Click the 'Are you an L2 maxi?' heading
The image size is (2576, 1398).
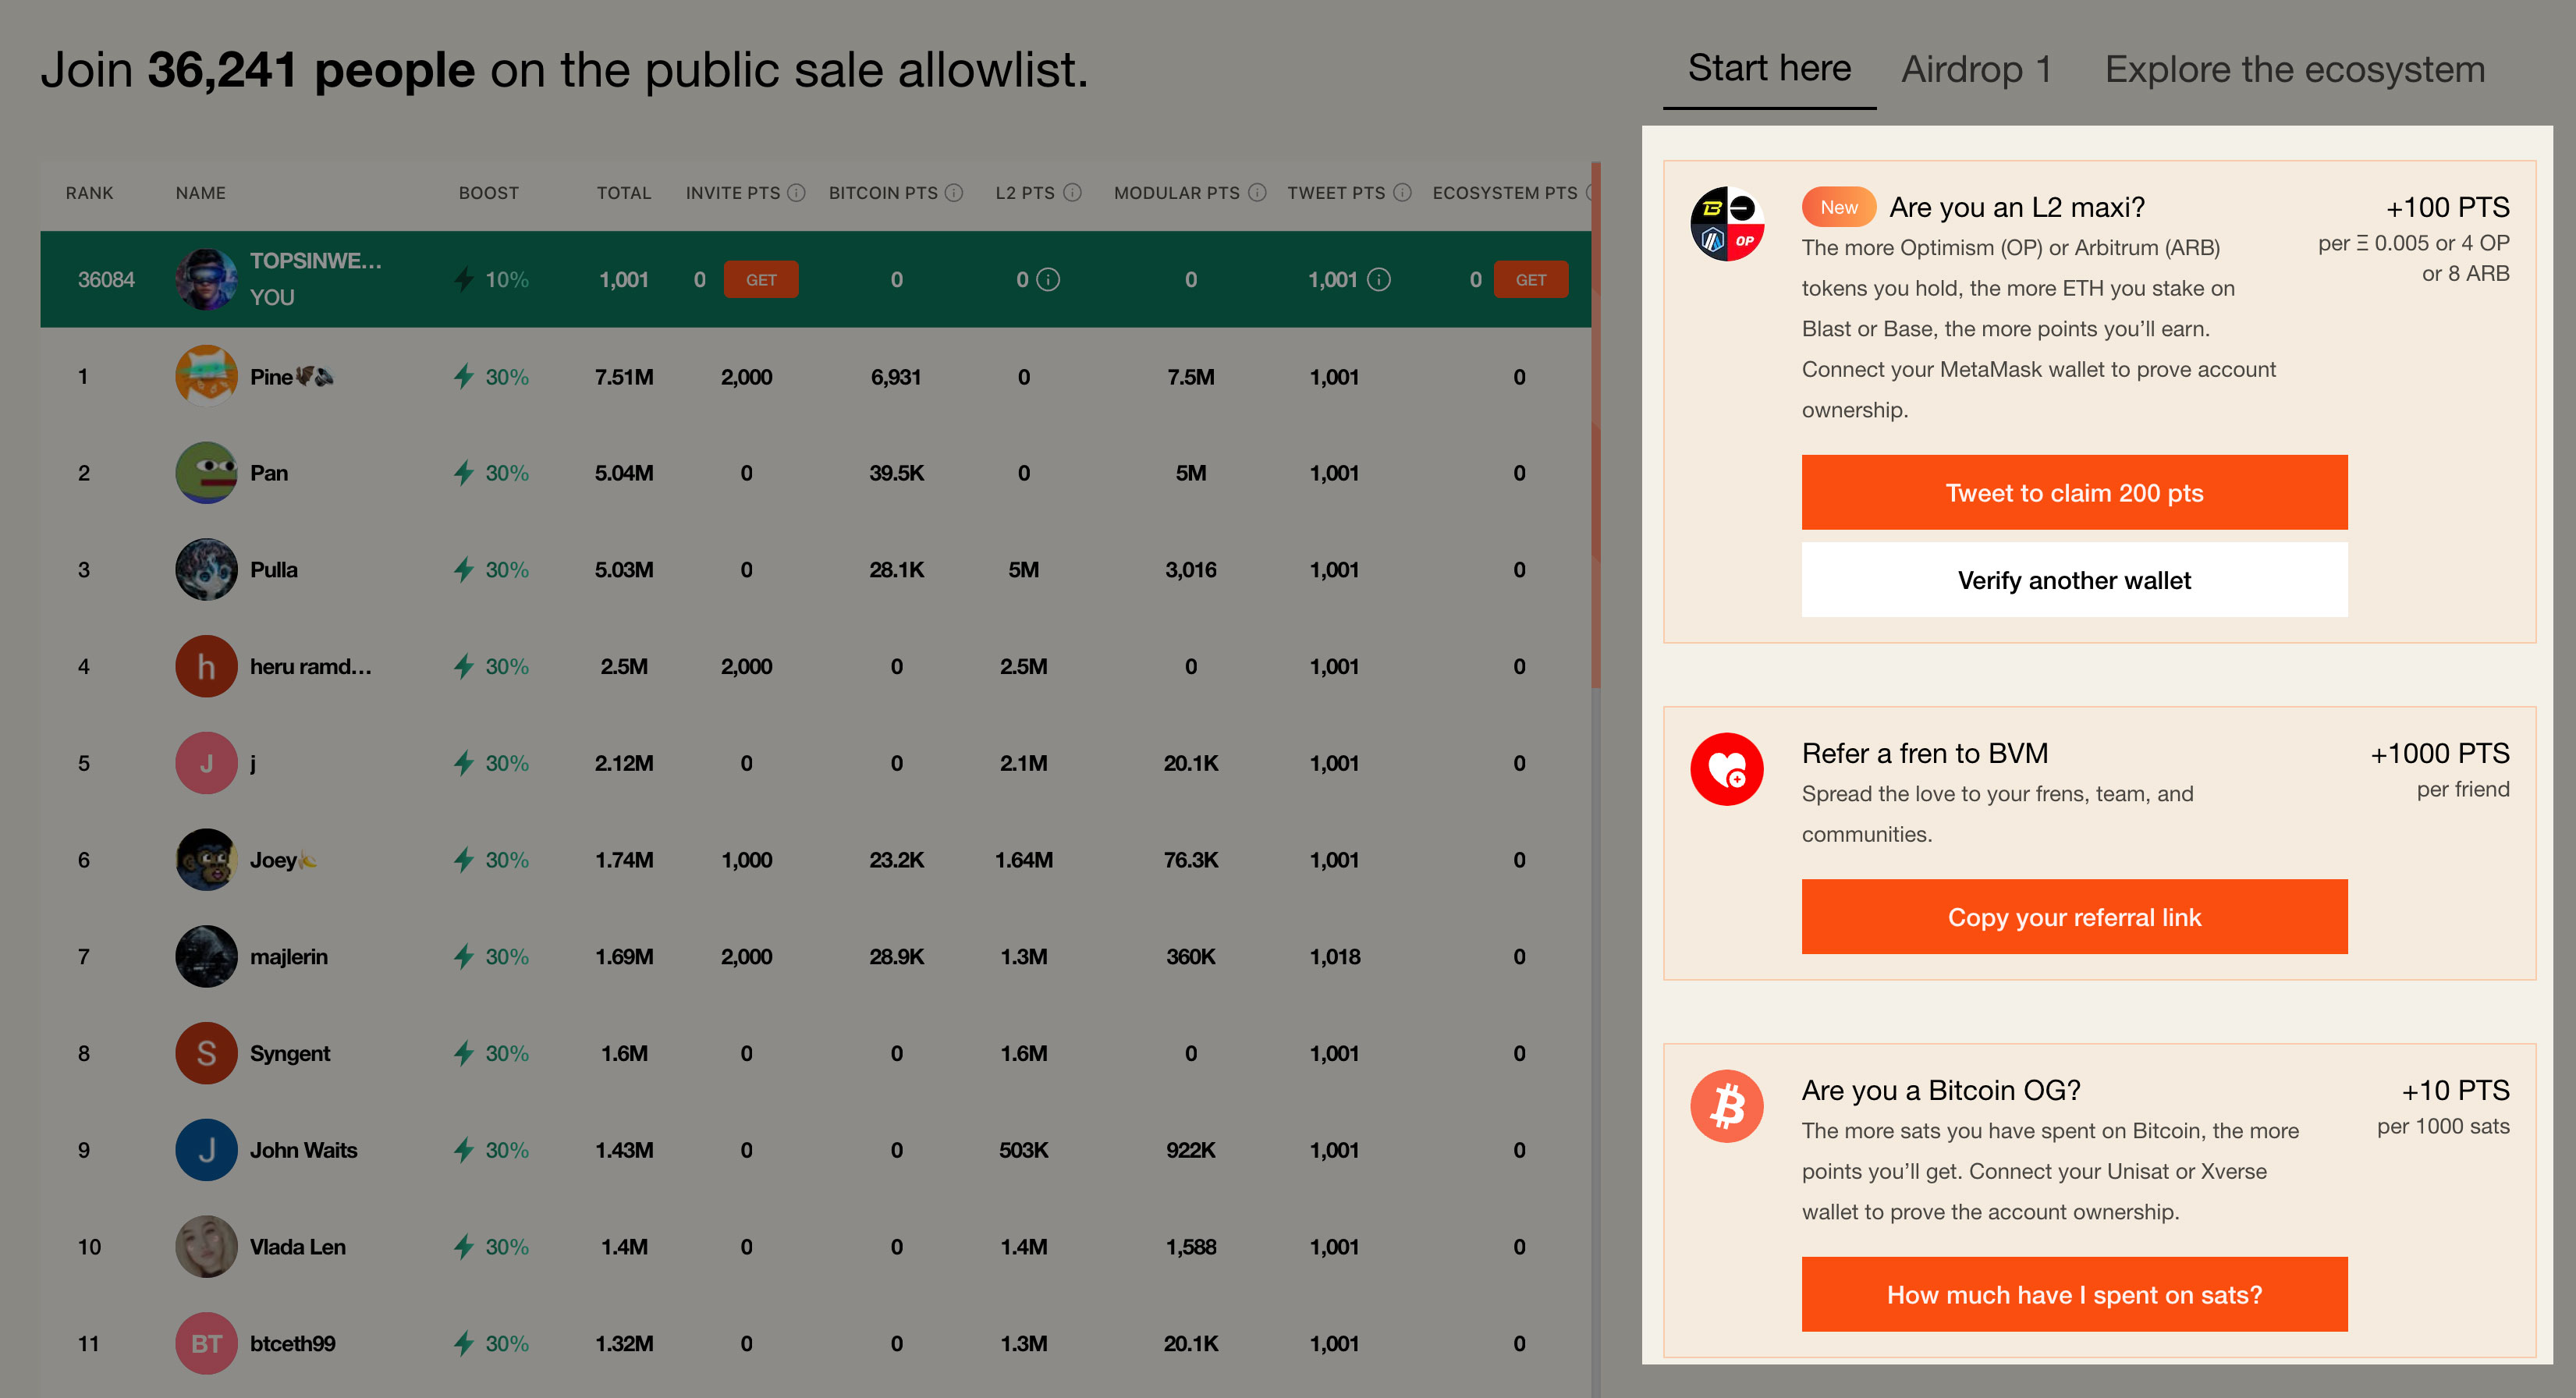(2017, 207)
